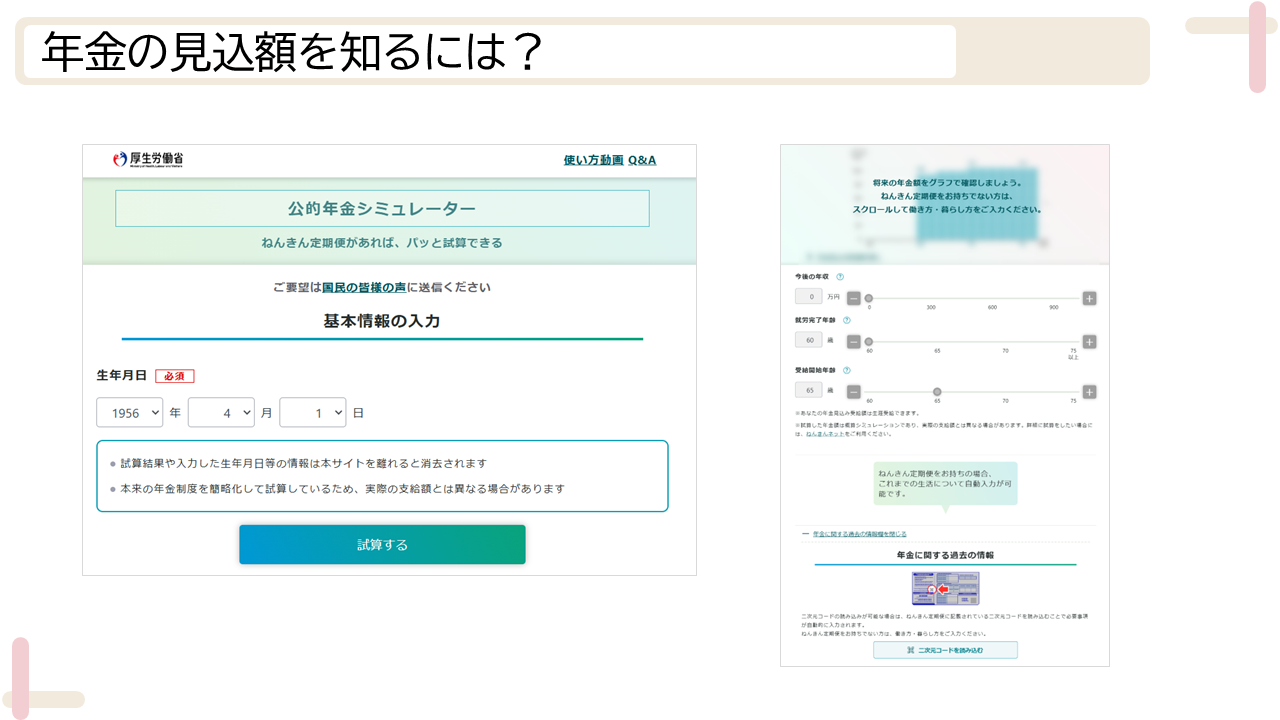Click the 就労完了年齢 slider handle

tap(868, 342)
